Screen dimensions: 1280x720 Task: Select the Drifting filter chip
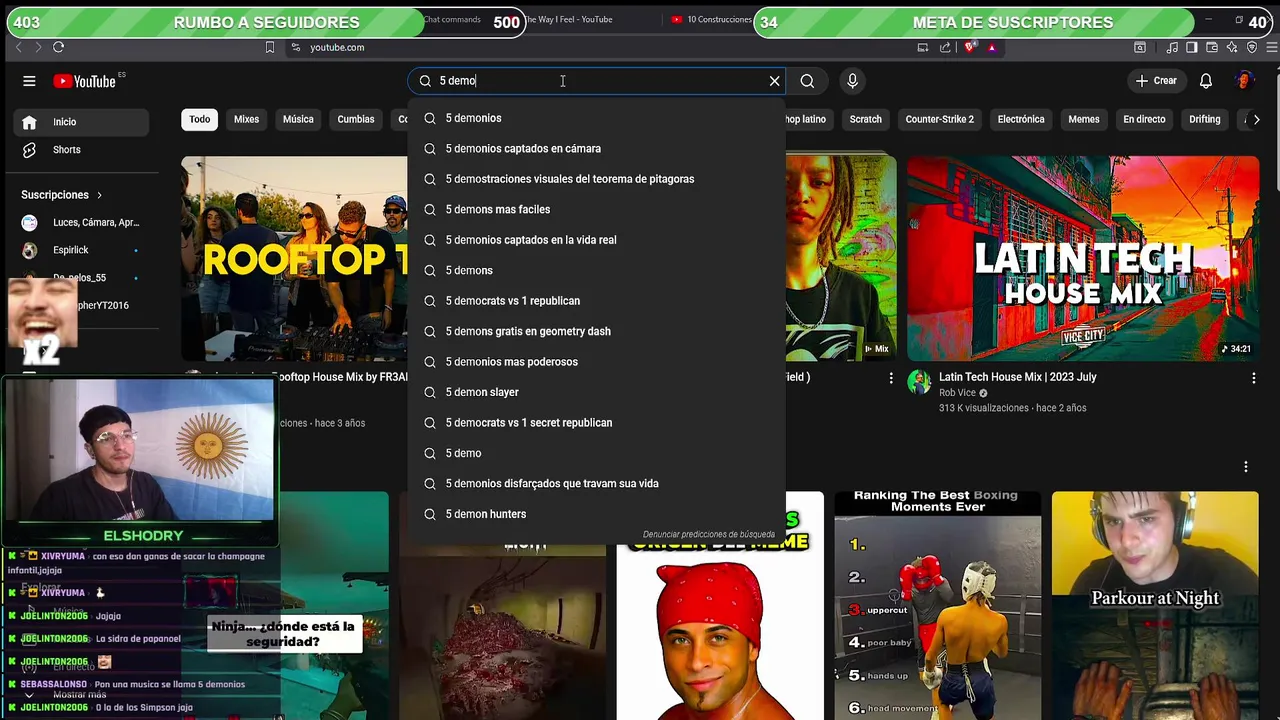[1205, 119]
